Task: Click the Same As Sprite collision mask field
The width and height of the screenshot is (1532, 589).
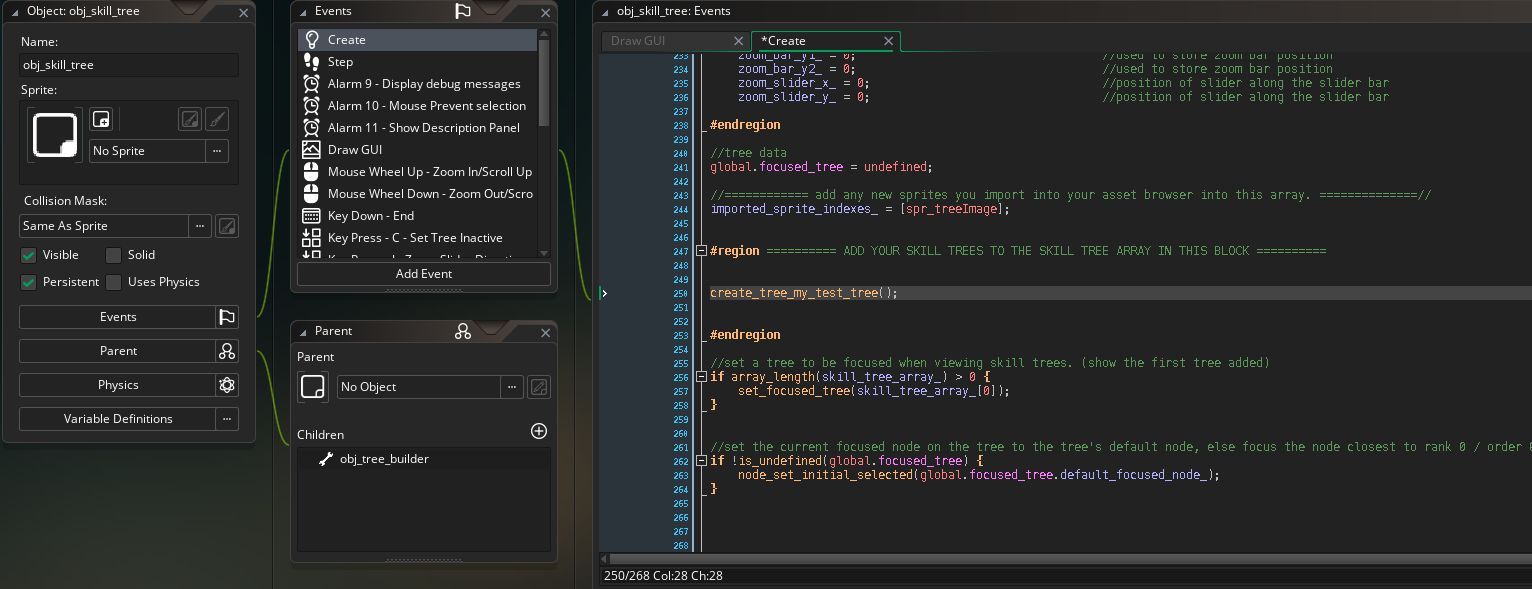Action: click(x=104, y=226)
